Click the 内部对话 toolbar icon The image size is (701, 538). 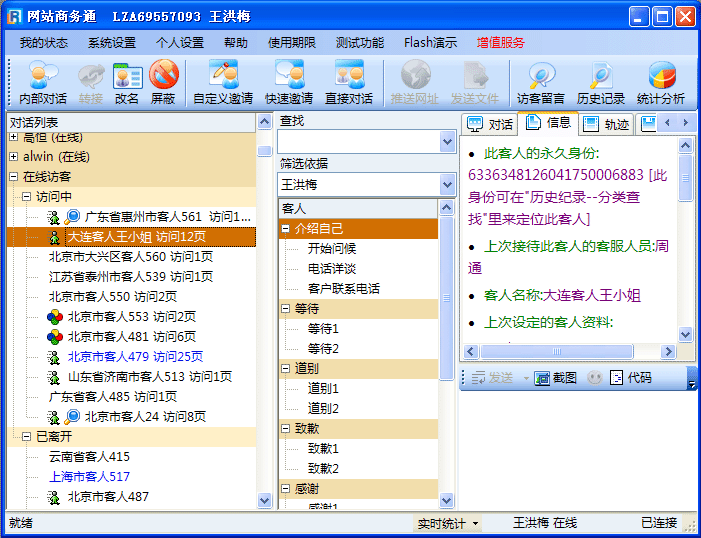[x=43, y=82]
